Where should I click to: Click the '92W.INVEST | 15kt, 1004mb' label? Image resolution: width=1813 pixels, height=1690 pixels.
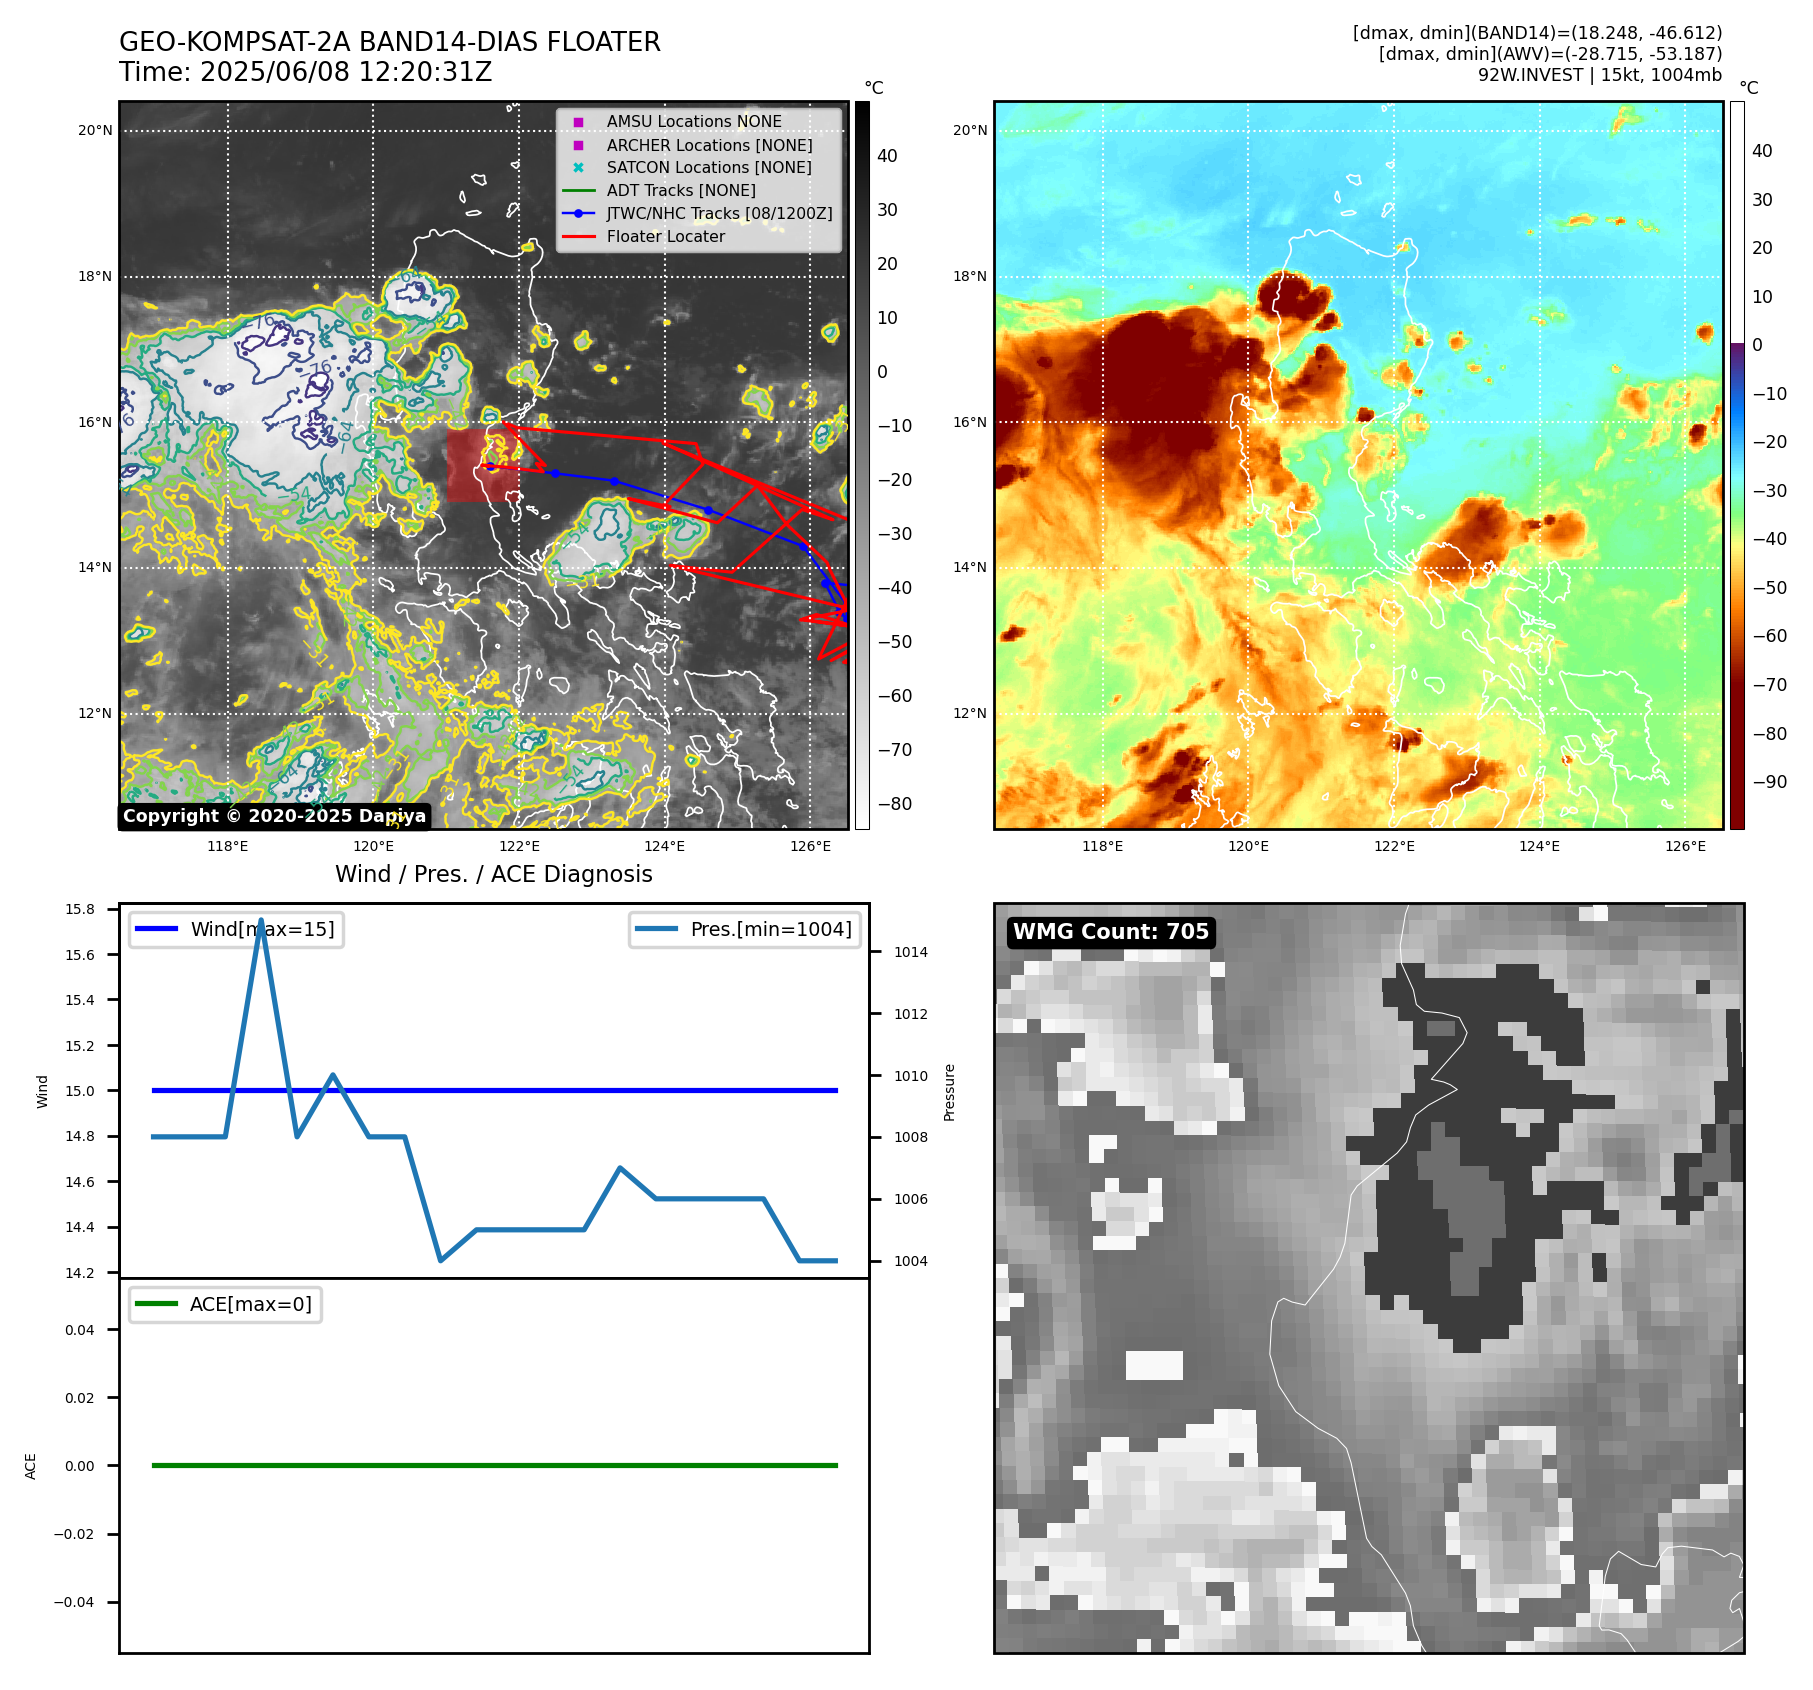coord(1600,75)
